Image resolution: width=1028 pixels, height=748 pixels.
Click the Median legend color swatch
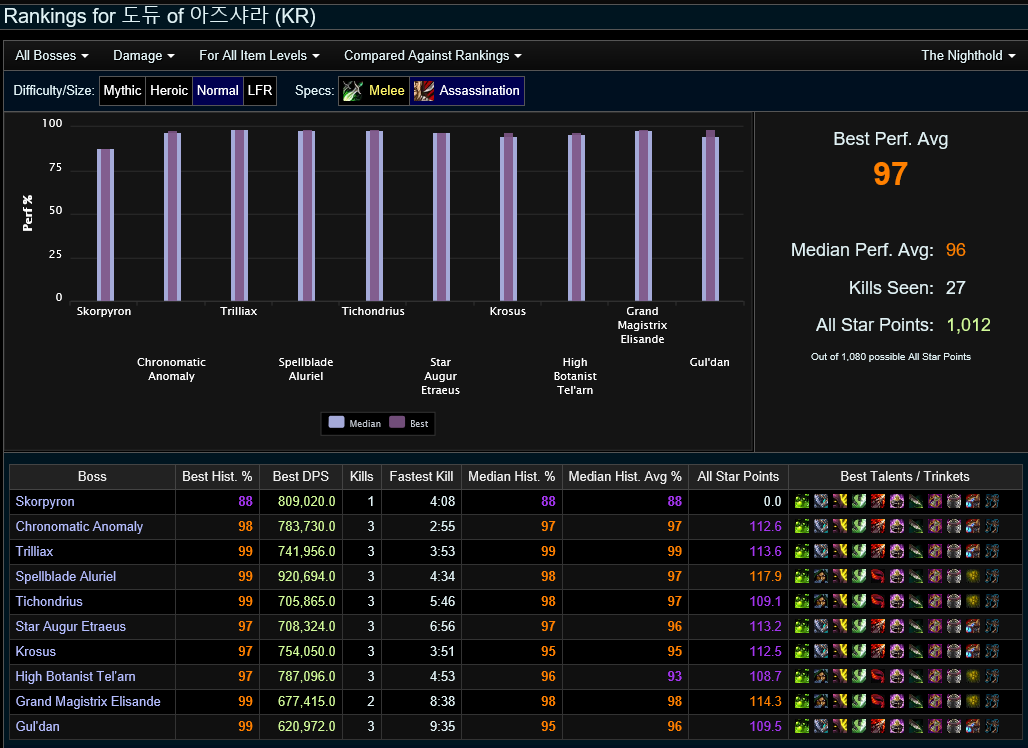[x=336, y=422]
